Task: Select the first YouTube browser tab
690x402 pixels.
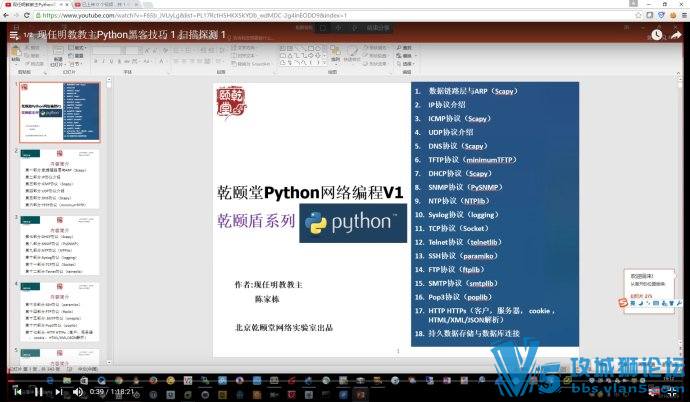Action: (x=34, y=4)
